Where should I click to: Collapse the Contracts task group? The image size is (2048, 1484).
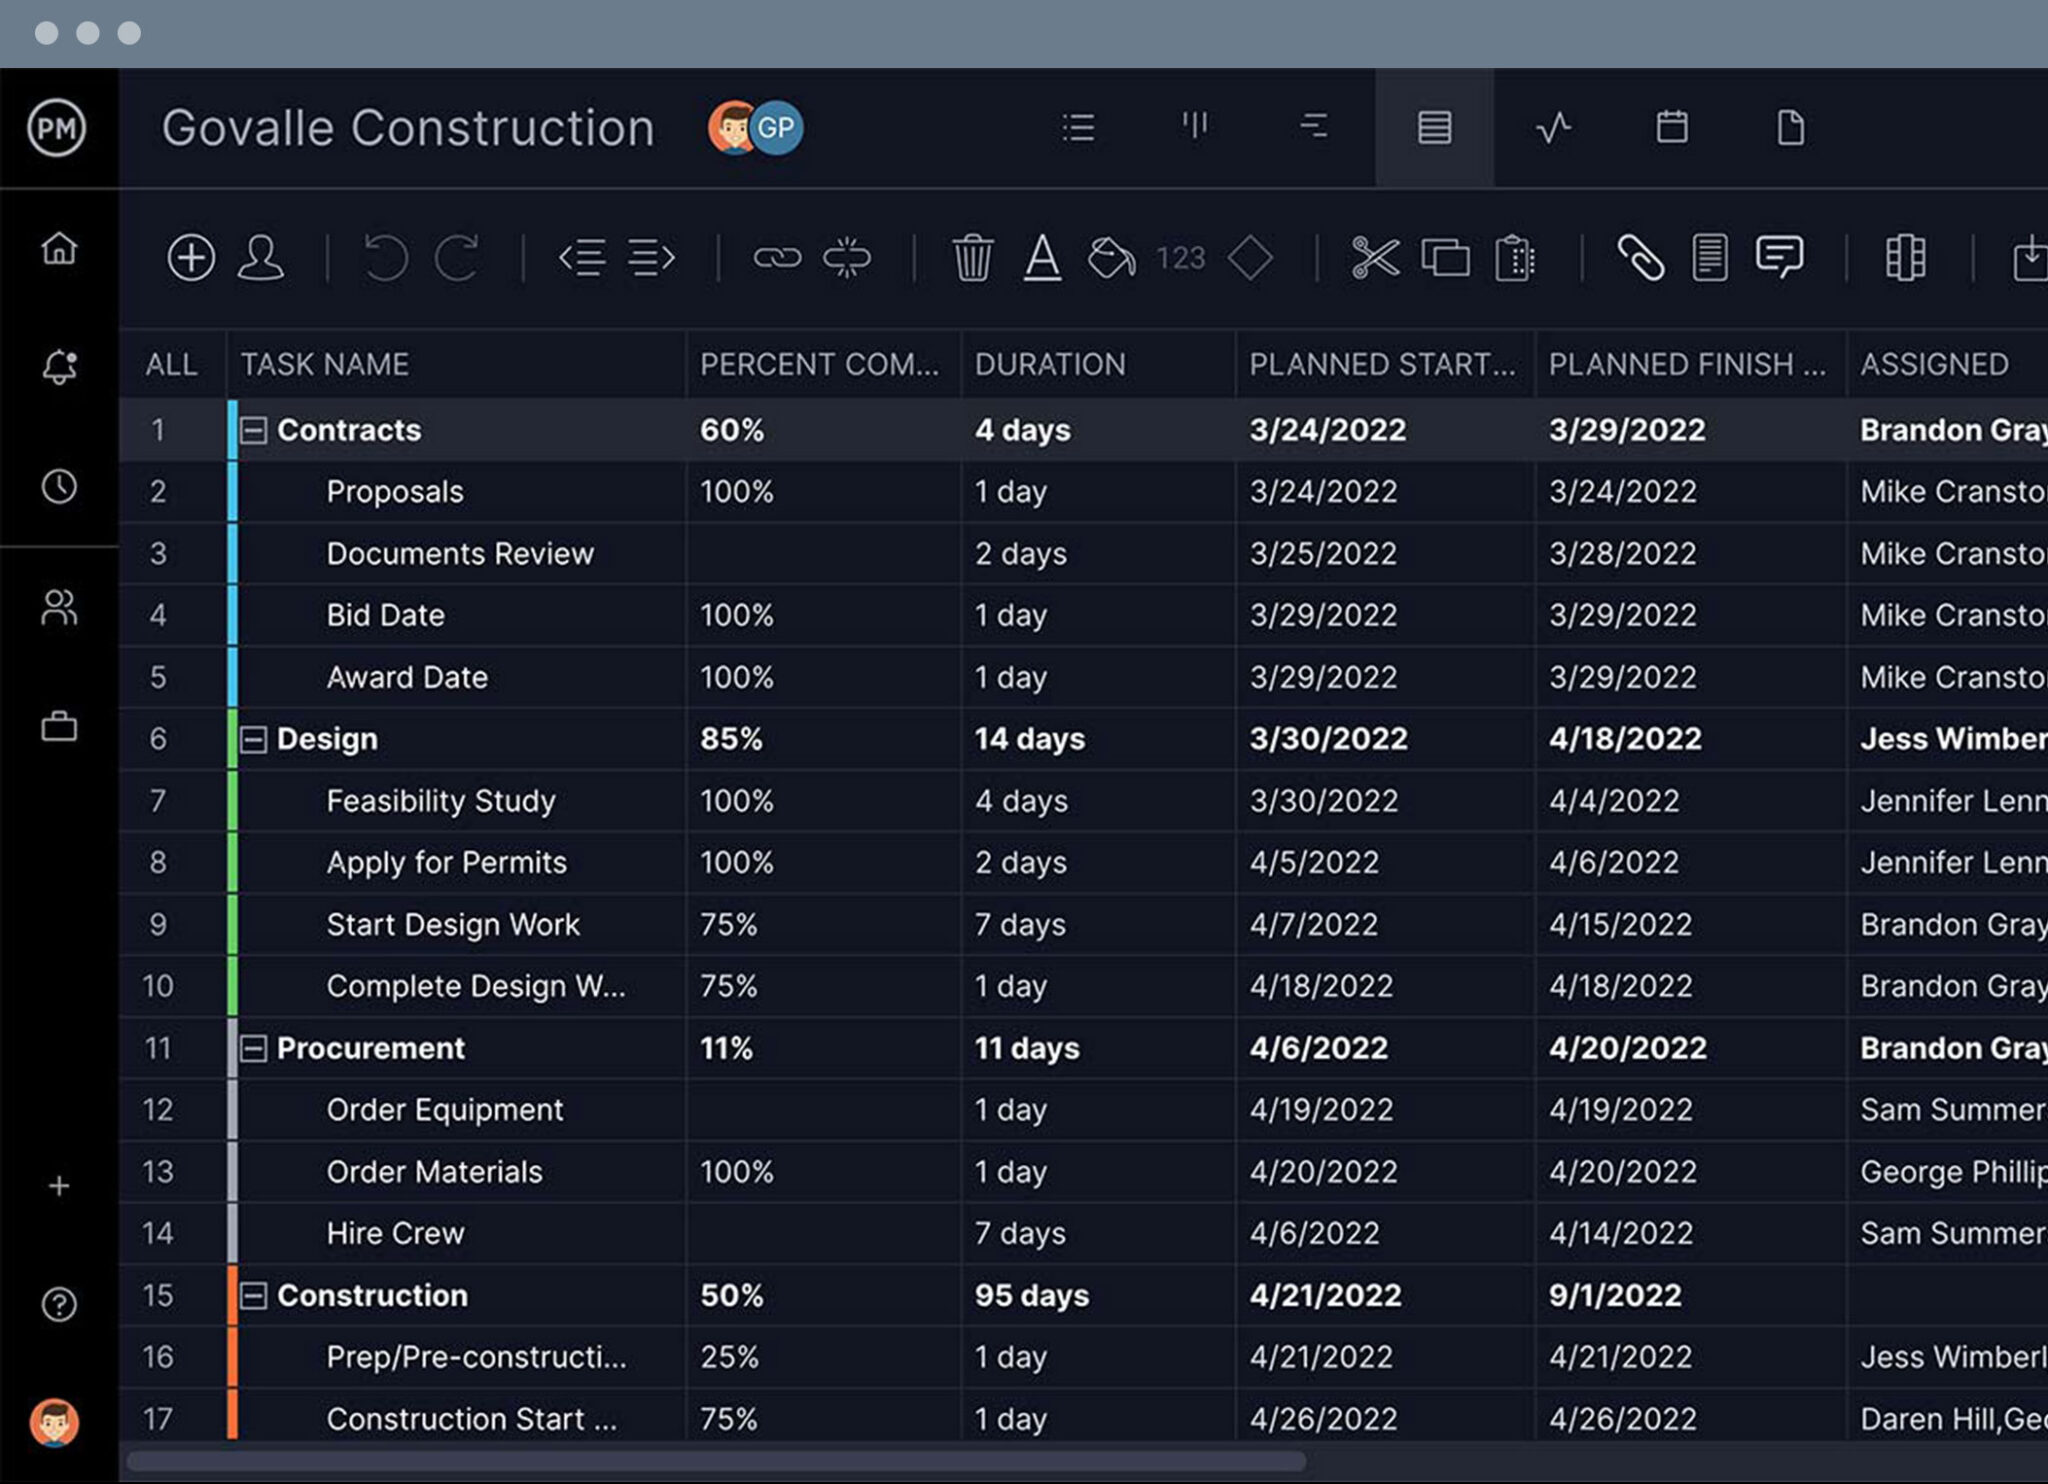click(x=254, y=431)
